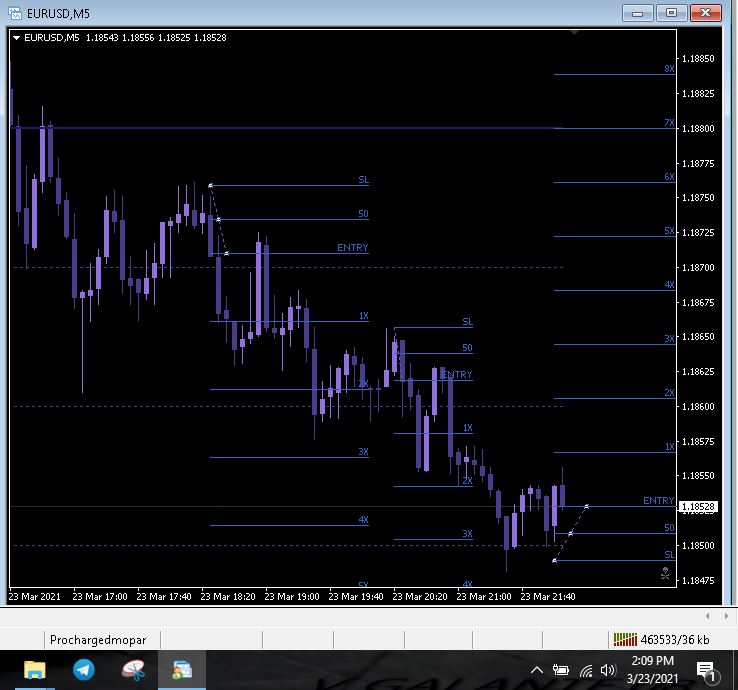The width and height of the screenshot is (738, 690).
Task: Click the 23 Mar 19:40 time label
Action: tap(356, 596)
